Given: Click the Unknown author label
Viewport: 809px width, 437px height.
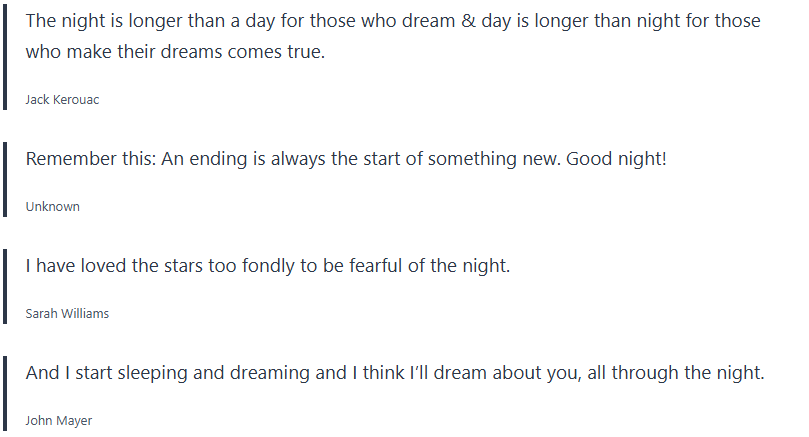Looking at the screenshot, I should pyautogui.click(x=52, y=207).
